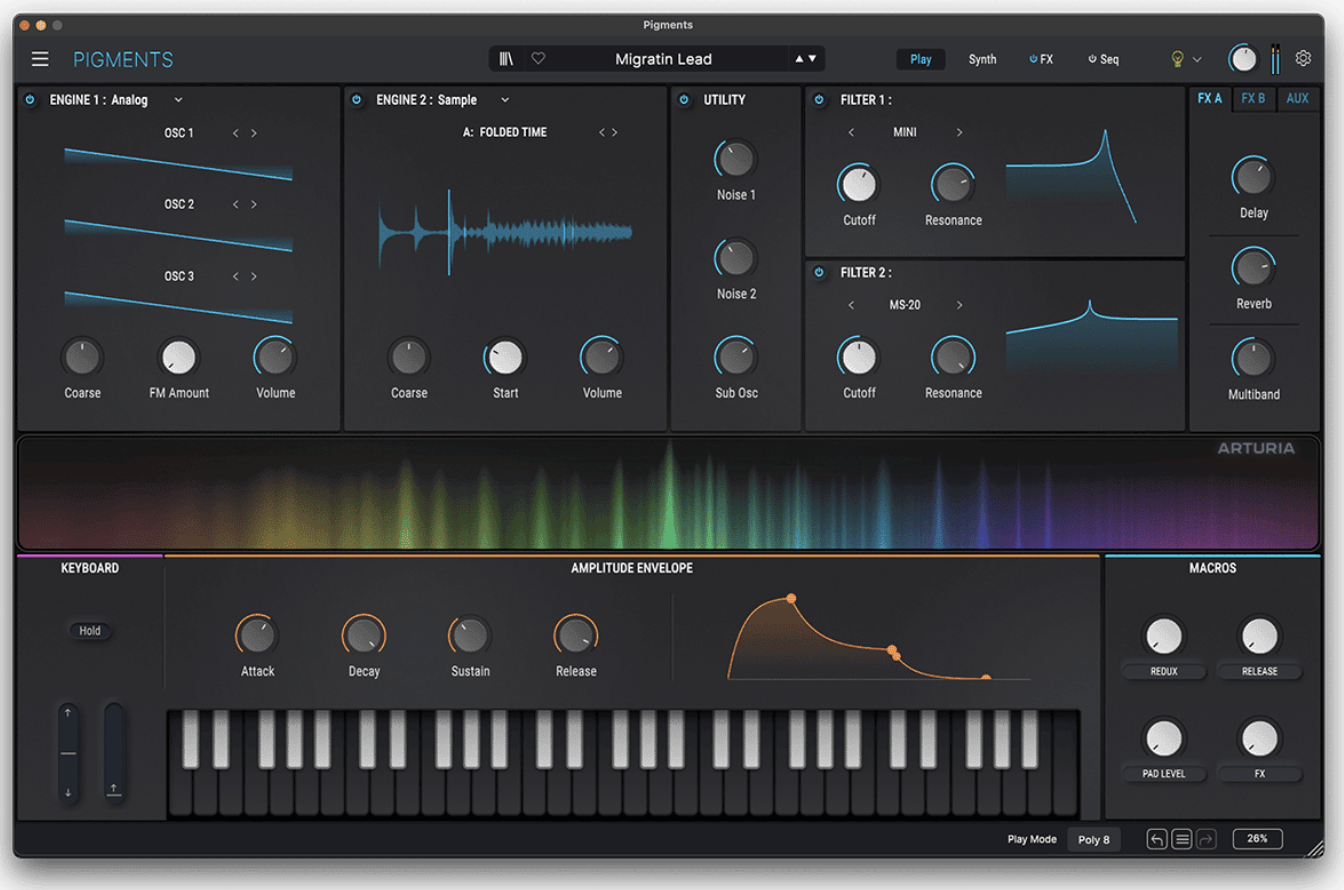Click the redo arrow icon
Viewport: 1344px width, 890px height.
click(x=1206, y=839)
